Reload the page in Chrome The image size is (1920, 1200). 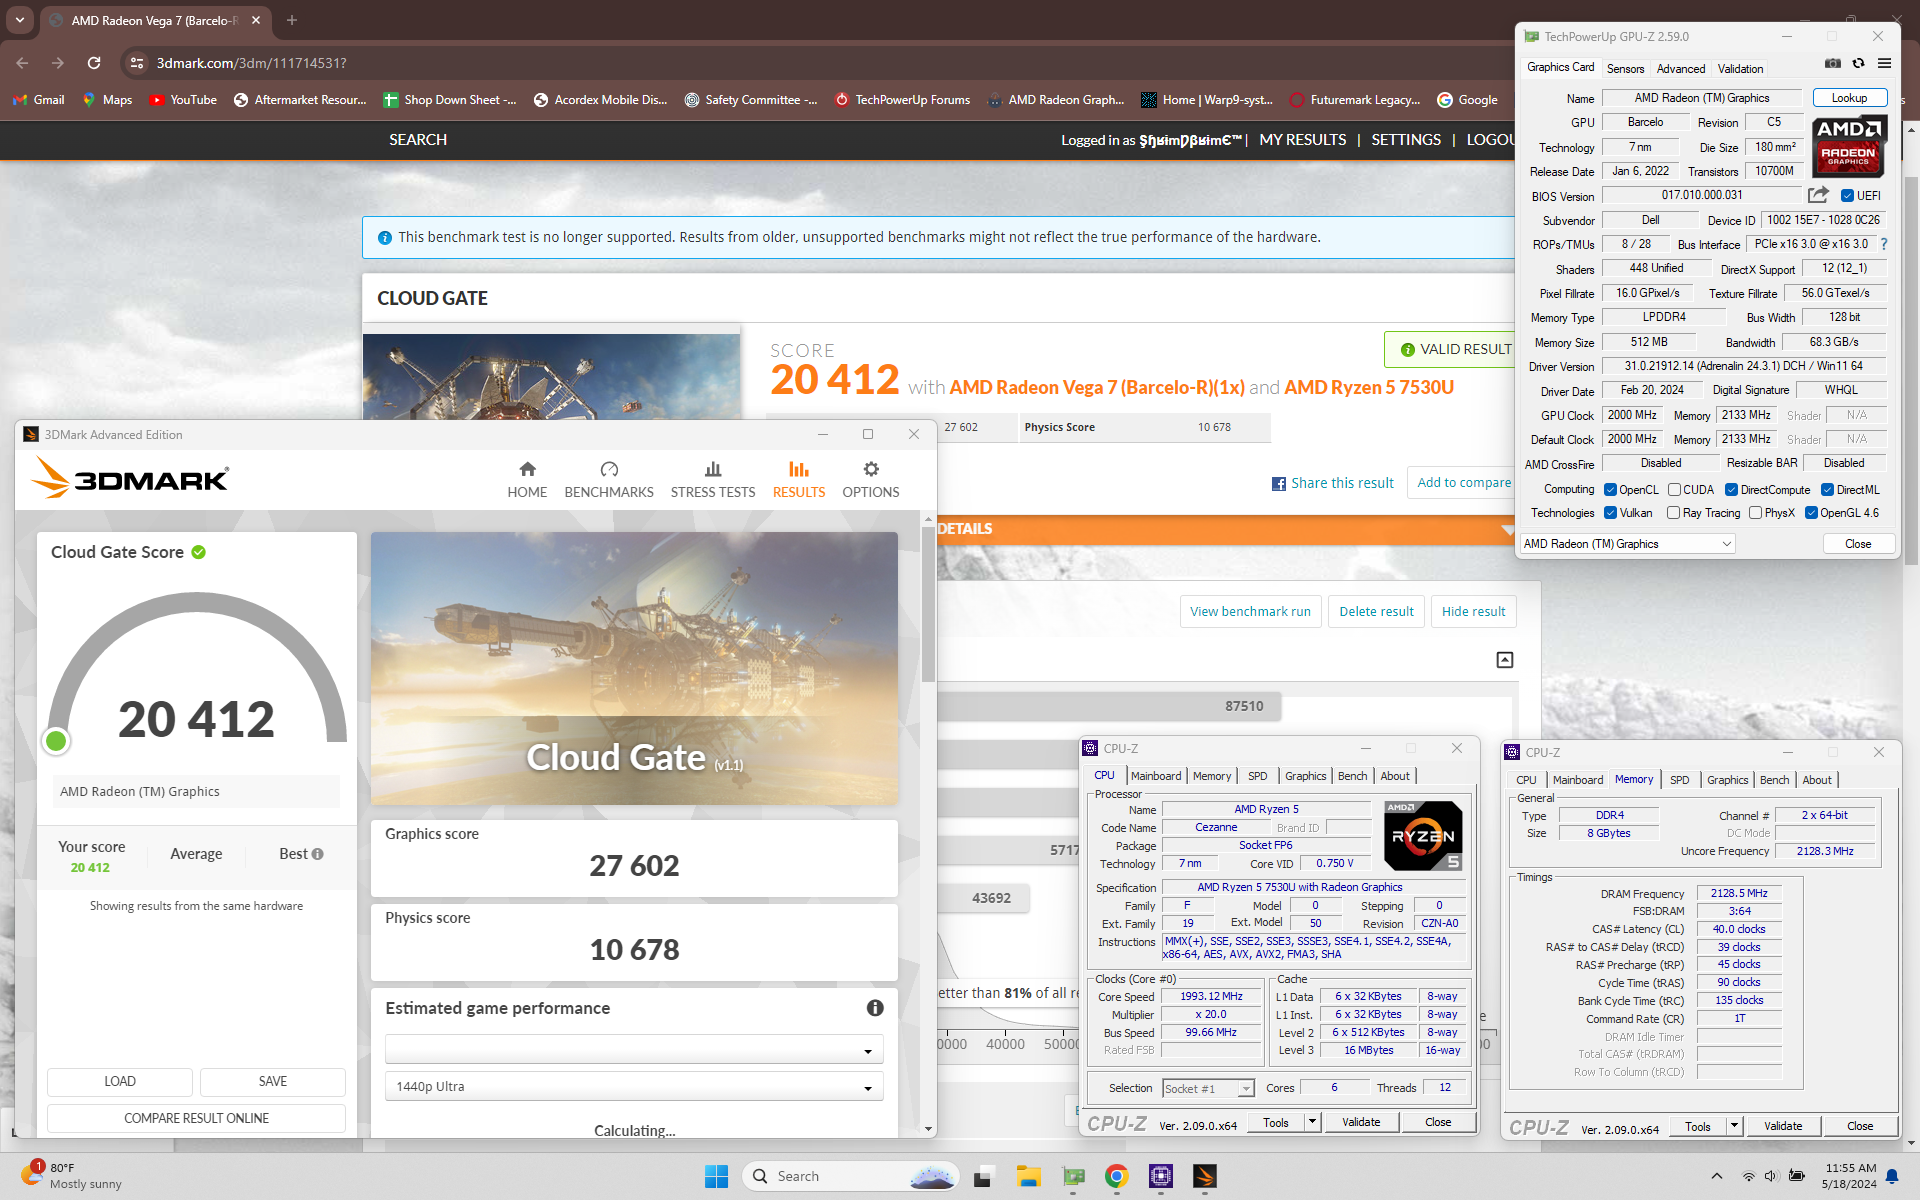click(94, 63)
